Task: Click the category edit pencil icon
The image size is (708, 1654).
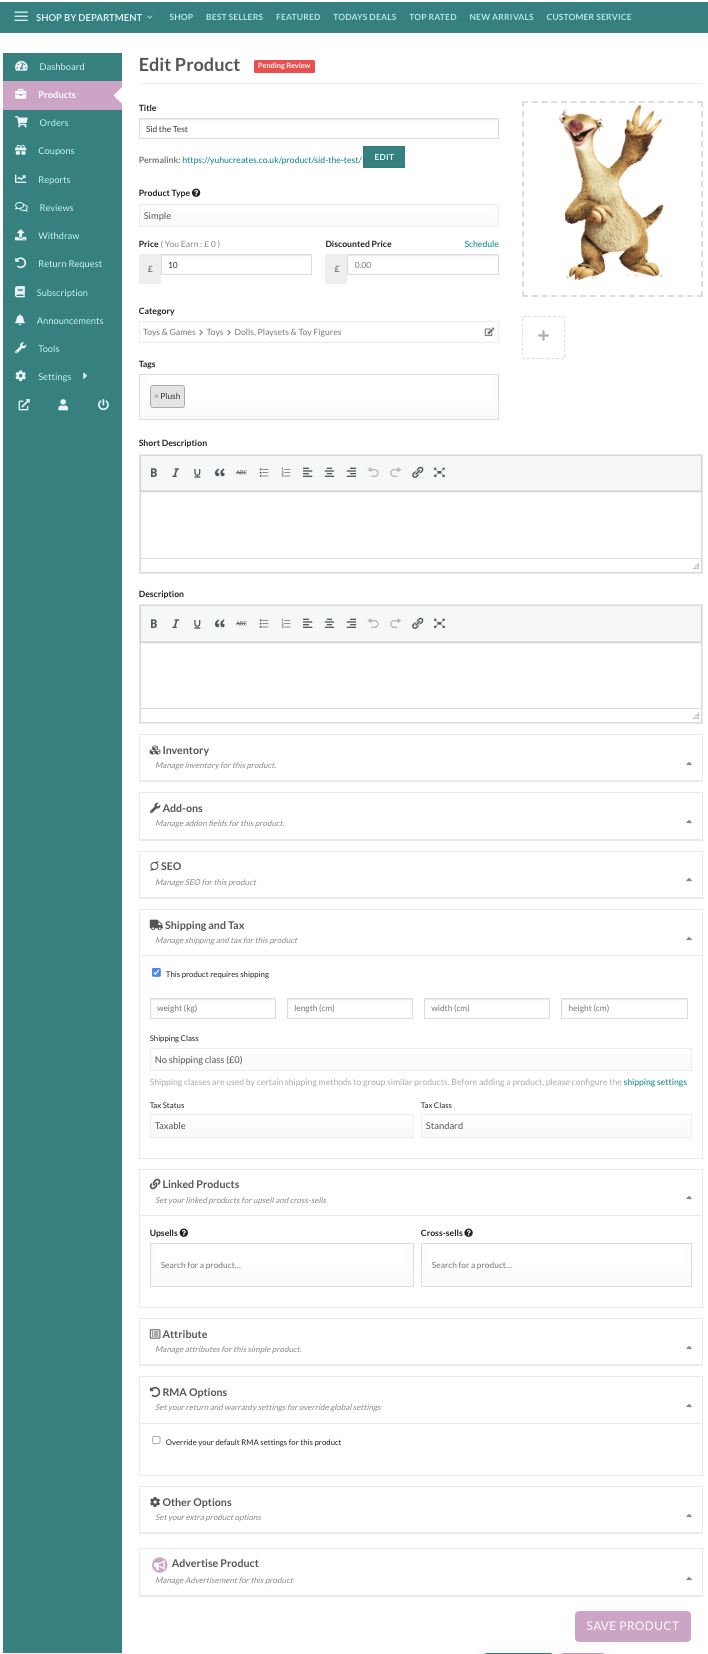Action: [x=489, y=332]
